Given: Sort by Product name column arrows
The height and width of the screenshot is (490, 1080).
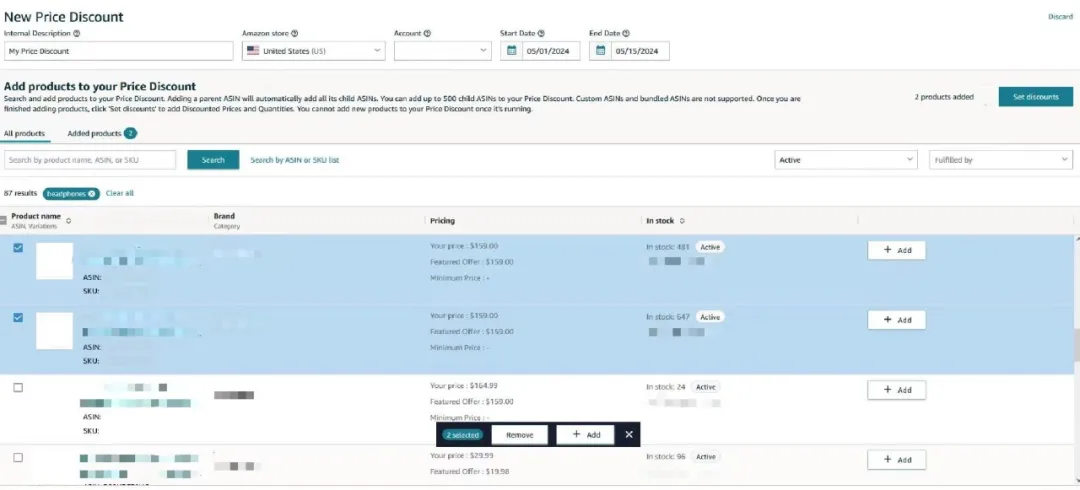Looking at the screenshot, I should click(x=68, y=220).
